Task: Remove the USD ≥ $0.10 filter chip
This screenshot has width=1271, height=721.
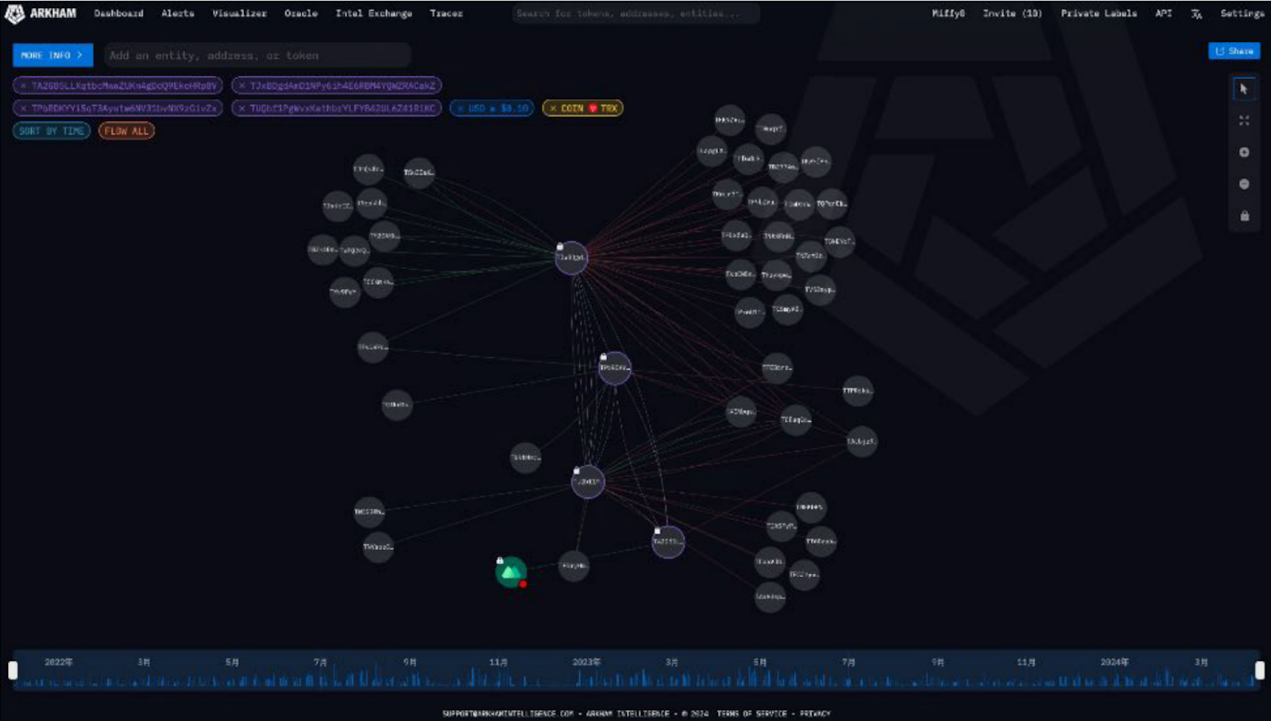Action: pos(460,108)
